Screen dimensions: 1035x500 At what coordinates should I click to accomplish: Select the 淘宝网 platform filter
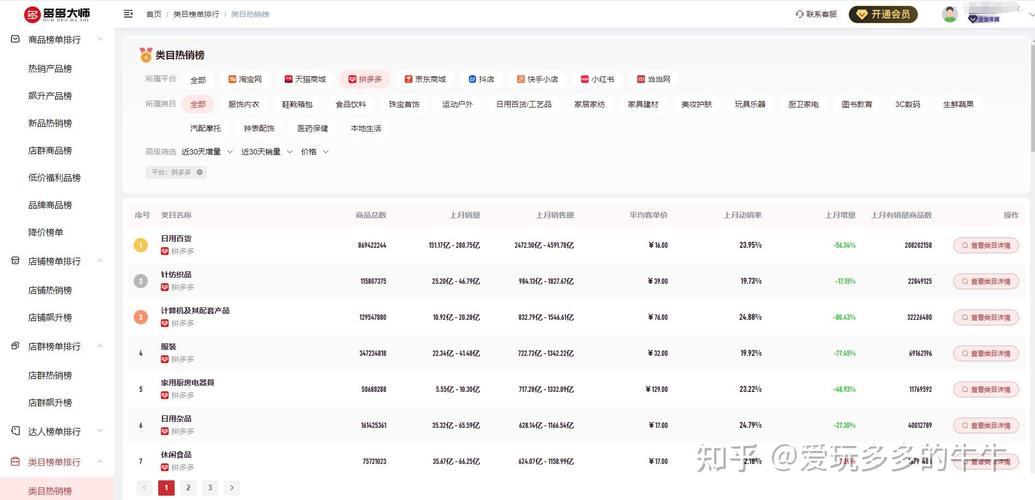(245, 79)
